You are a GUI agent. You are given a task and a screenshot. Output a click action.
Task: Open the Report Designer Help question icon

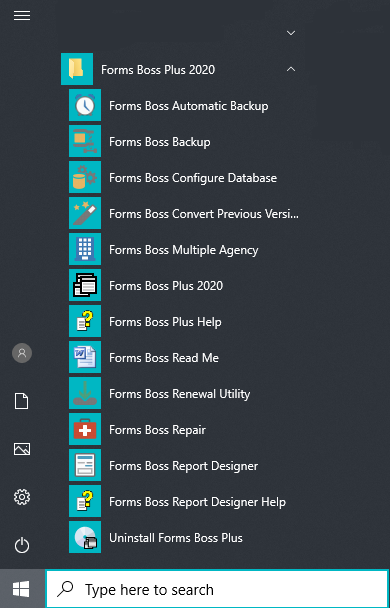[x=85, y=501]
